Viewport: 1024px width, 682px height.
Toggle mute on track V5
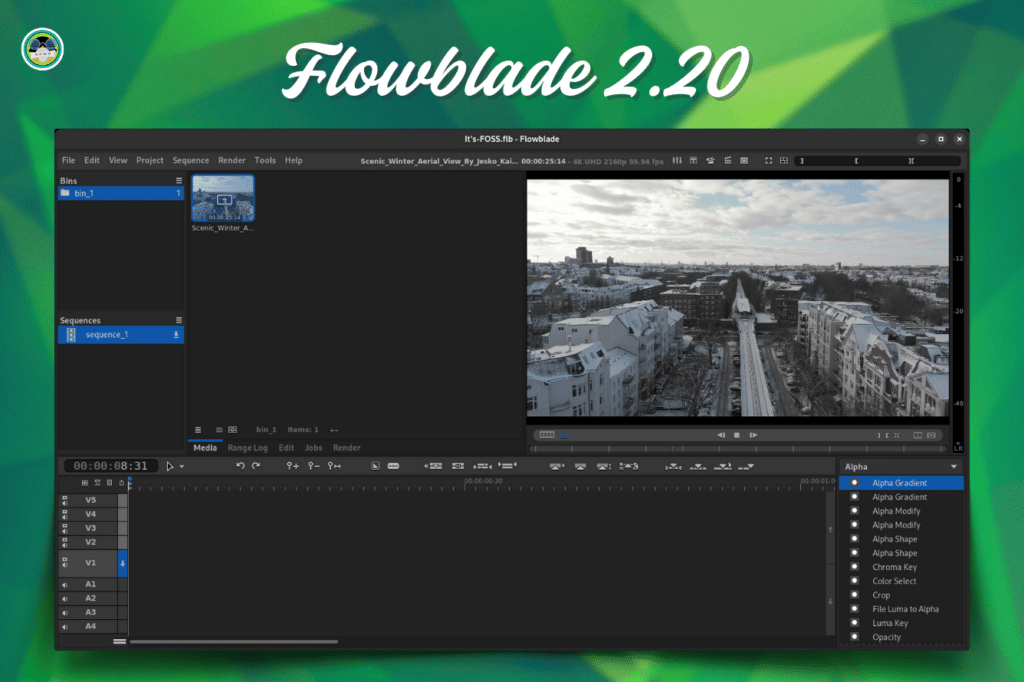65,500
